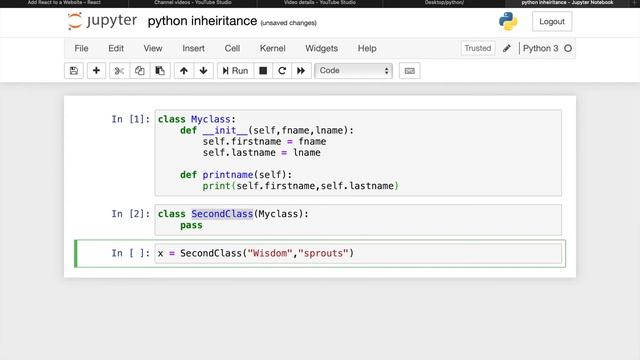
Task: Restart the kernel with circular arrow
Action: point(282,71)
